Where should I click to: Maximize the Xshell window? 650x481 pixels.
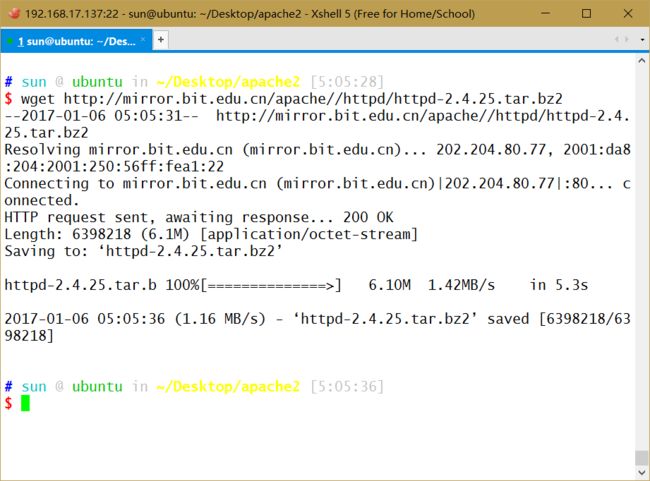(586, 13)
